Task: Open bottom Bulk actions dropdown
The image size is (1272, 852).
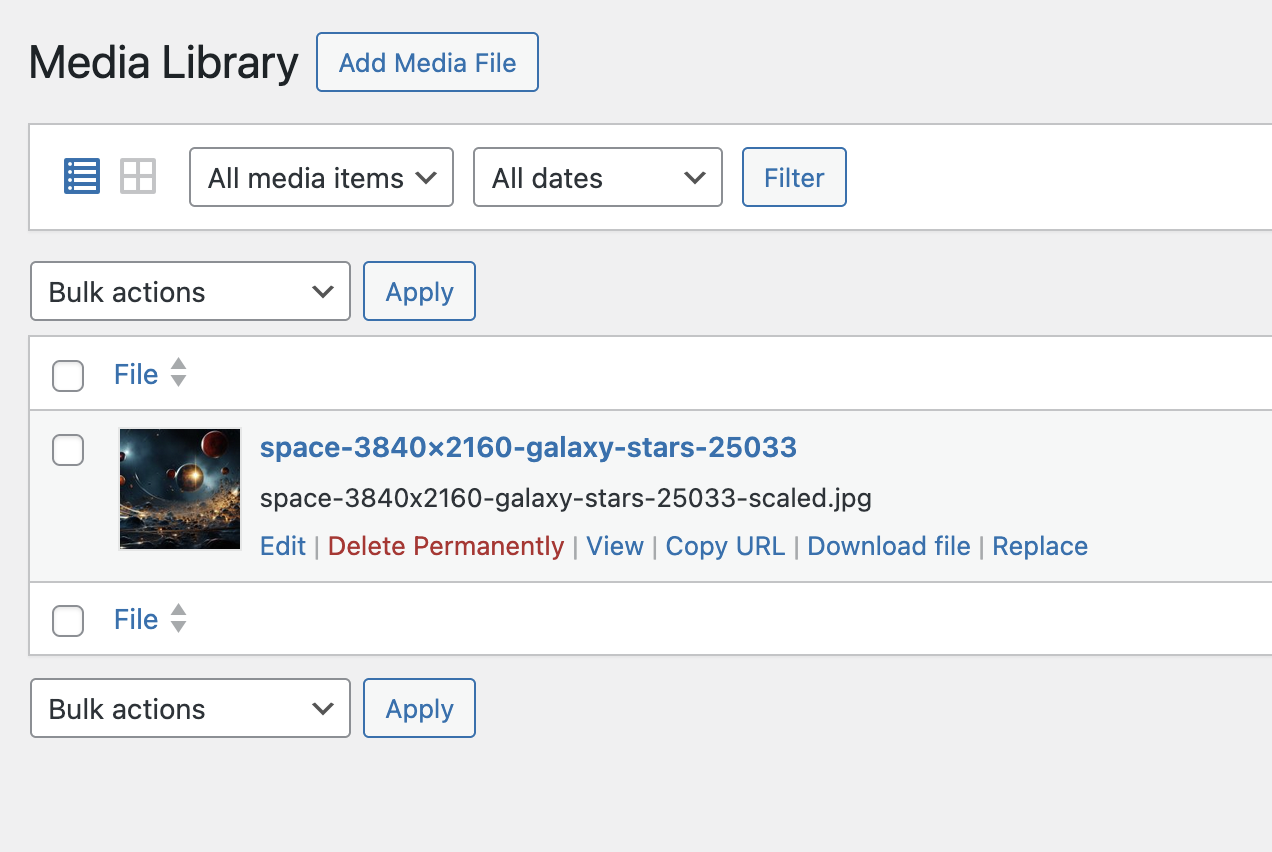Action: point(190,709)
